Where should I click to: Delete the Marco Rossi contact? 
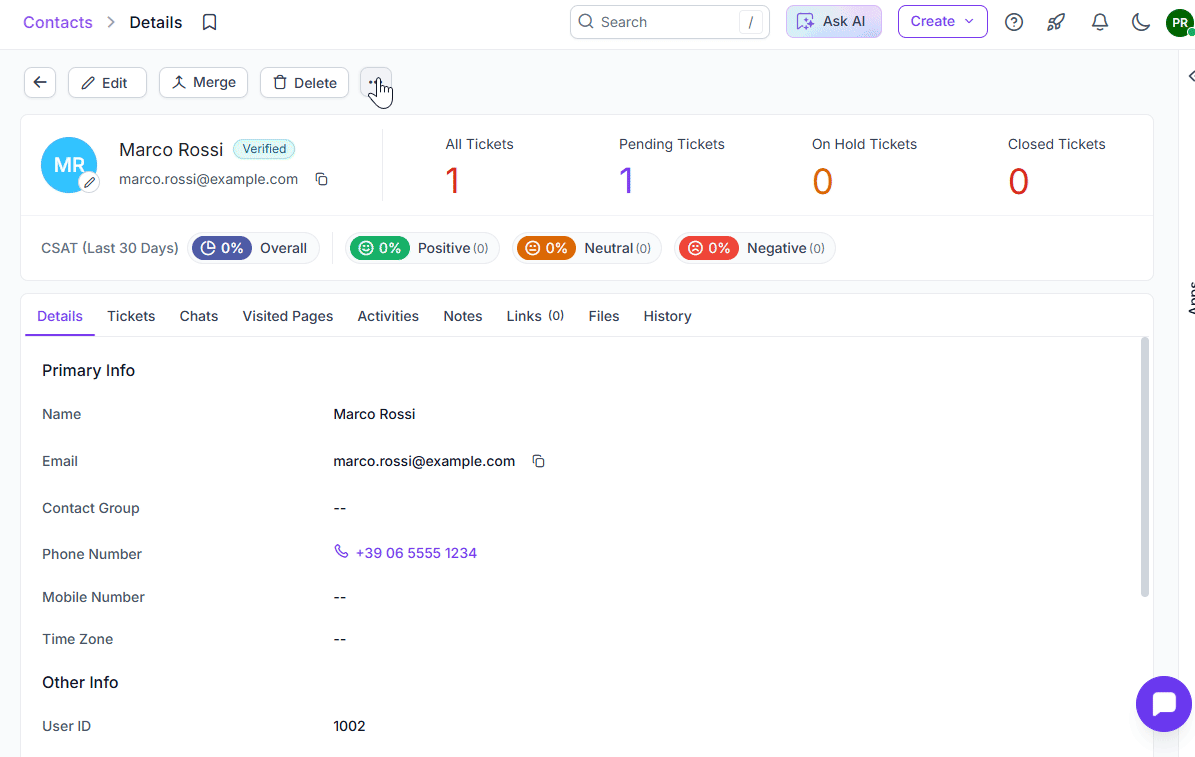304,82
